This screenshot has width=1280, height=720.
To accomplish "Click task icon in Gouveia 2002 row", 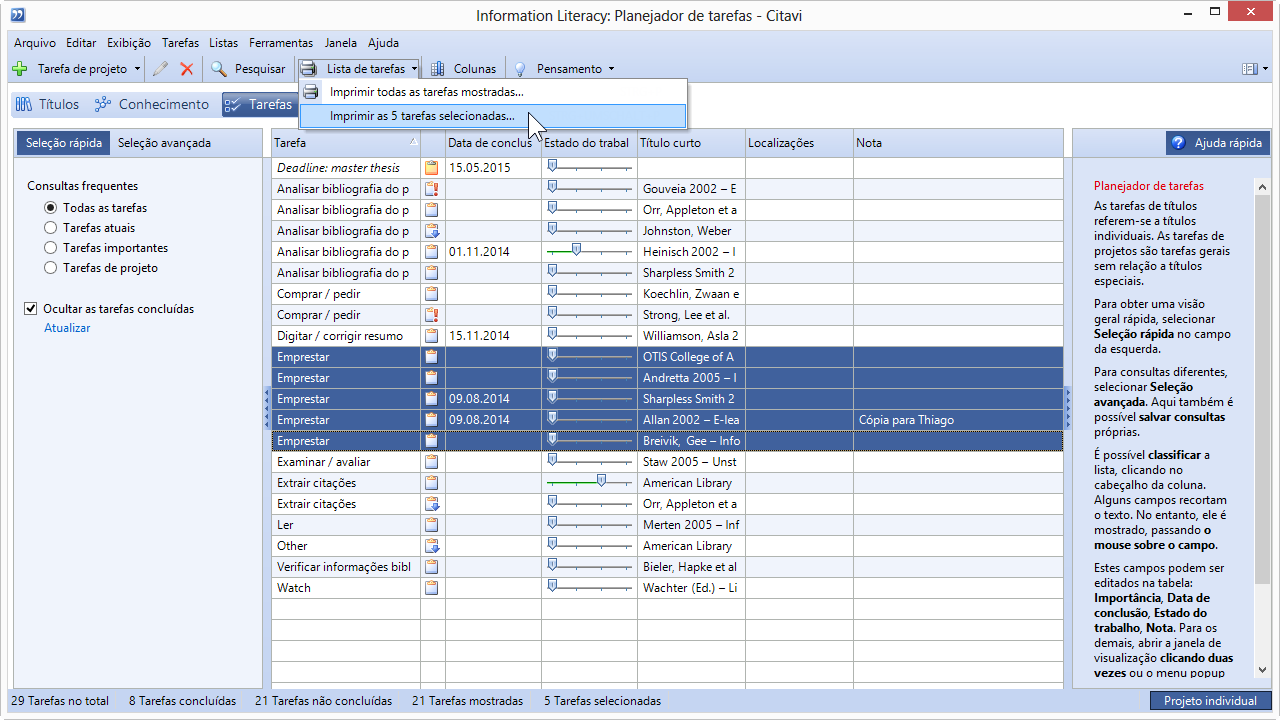I will [x=432, y=189].
